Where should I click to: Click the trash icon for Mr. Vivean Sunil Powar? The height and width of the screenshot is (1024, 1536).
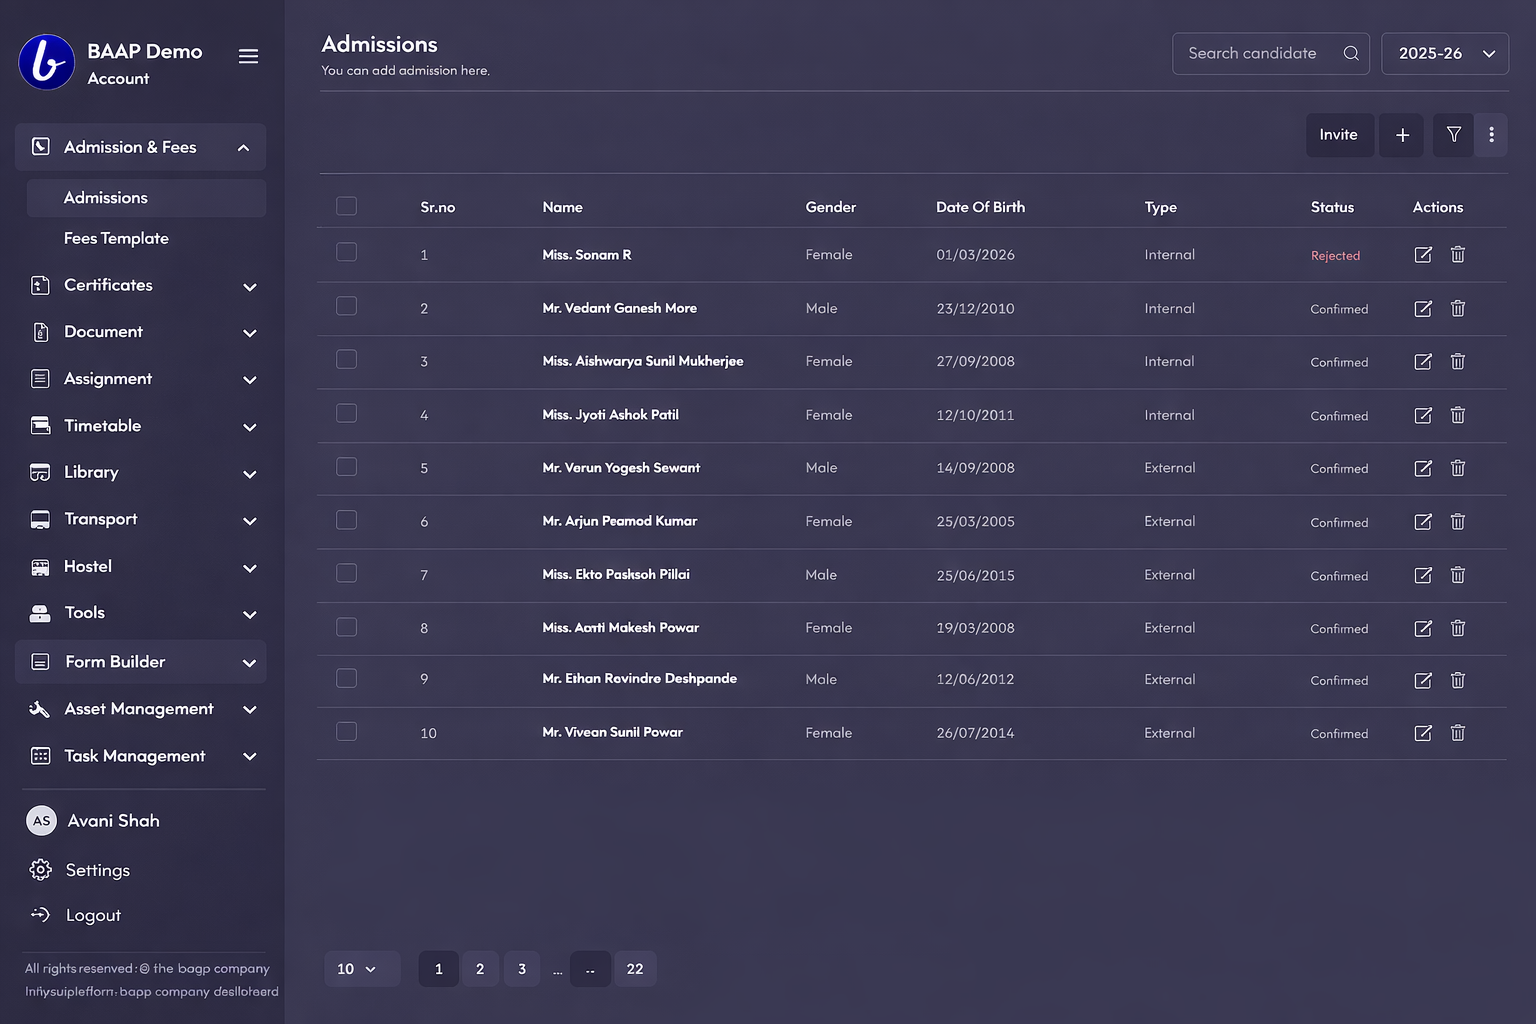tap(1458, 733)
